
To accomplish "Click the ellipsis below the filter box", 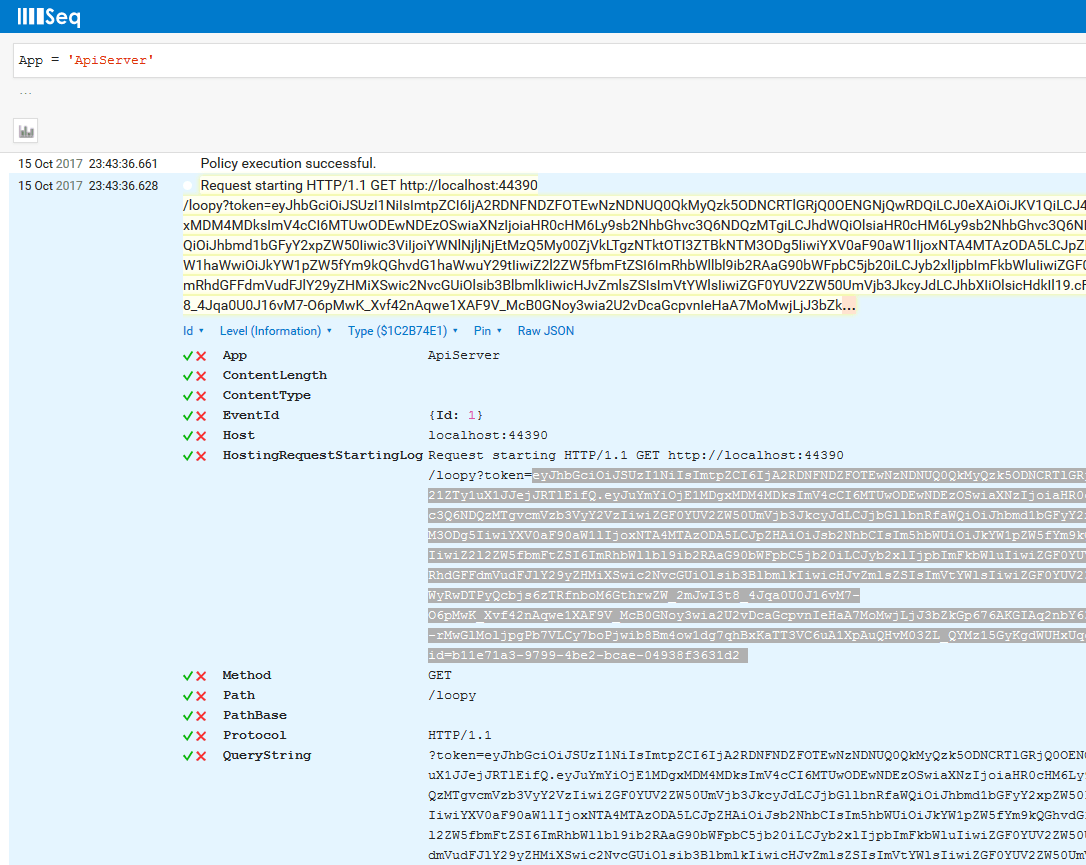I will coord(25,95).
